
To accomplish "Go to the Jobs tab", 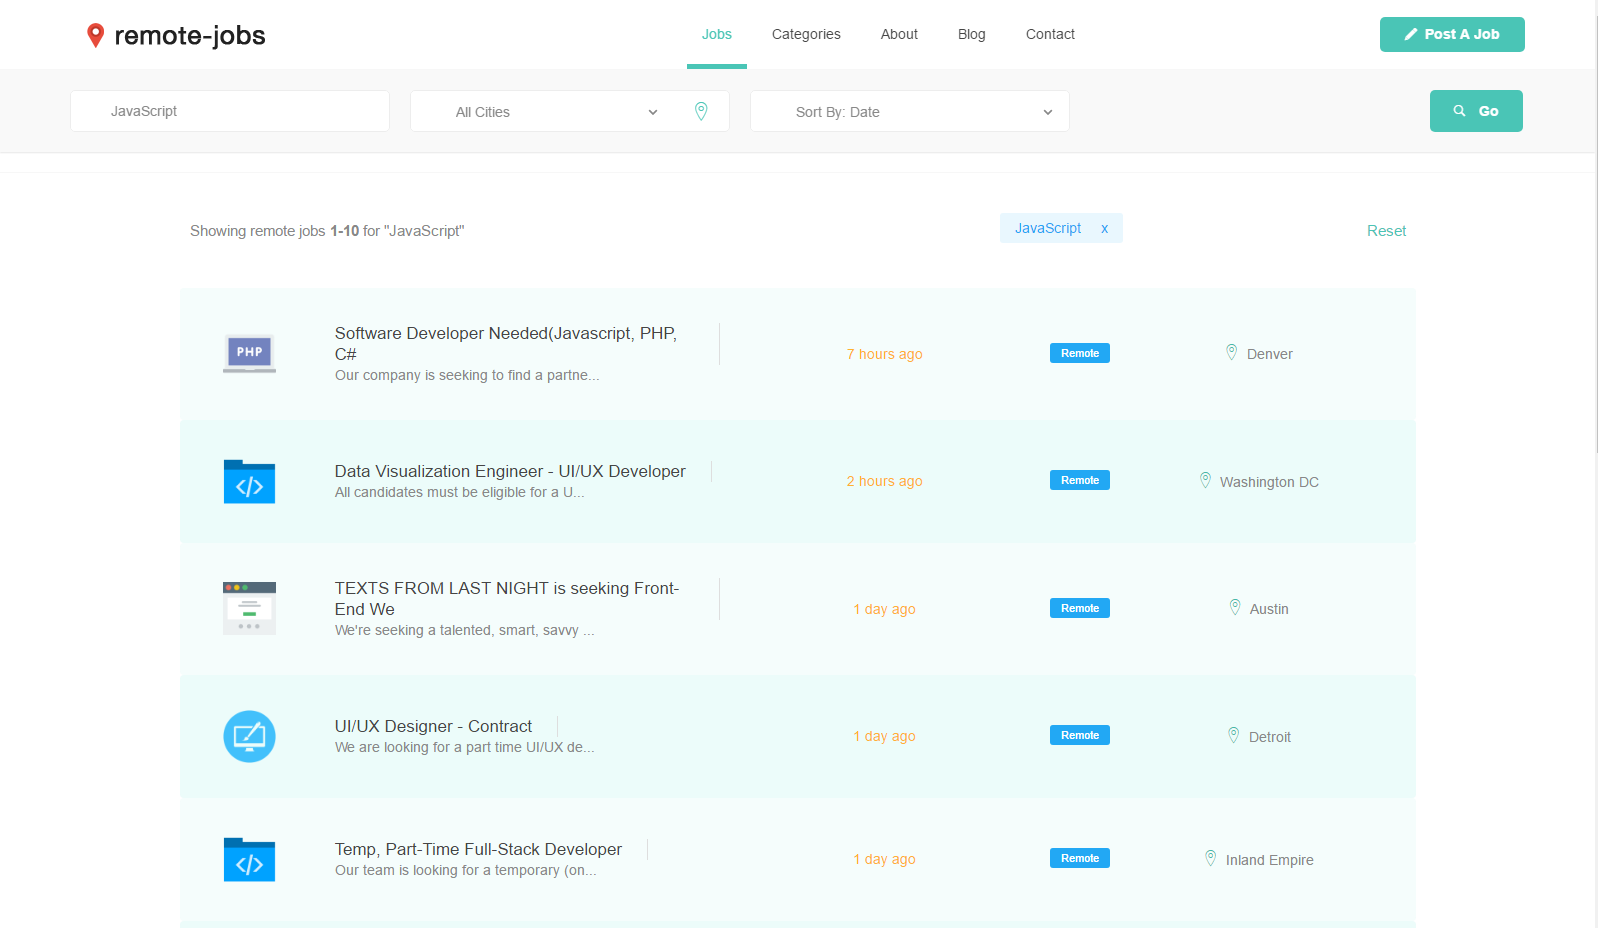I will [x=717, y=34].
